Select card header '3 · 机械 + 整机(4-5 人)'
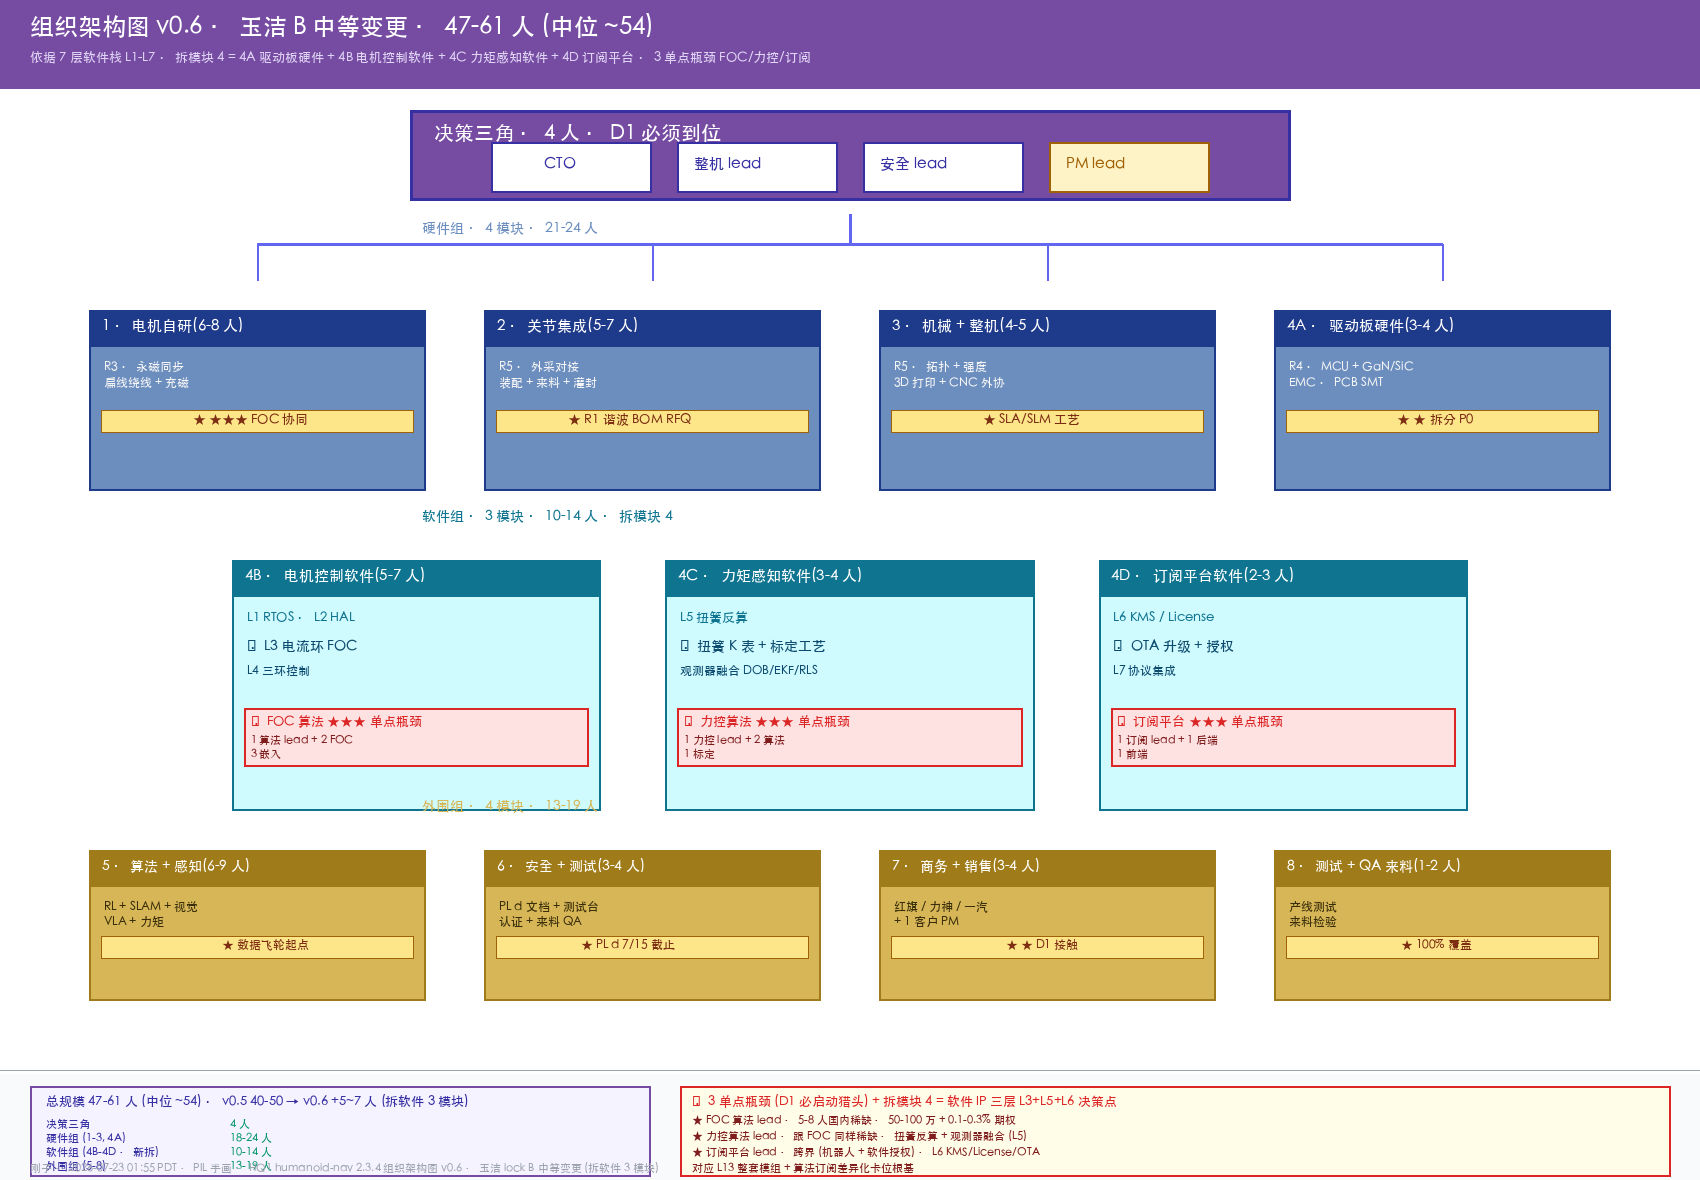1700x1180 pixels. coord(1047,327)
